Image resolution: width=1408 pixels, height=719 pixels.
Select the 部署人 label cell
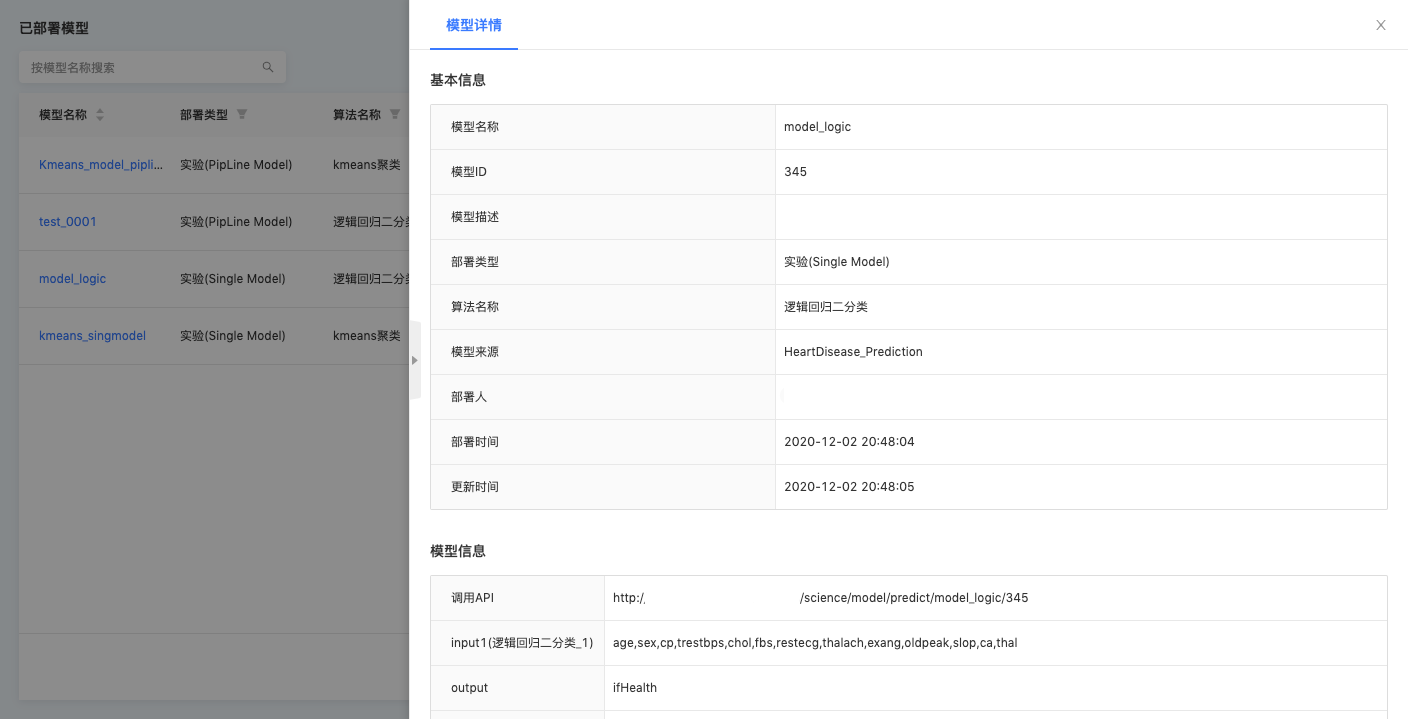click(x=603, y=397)
